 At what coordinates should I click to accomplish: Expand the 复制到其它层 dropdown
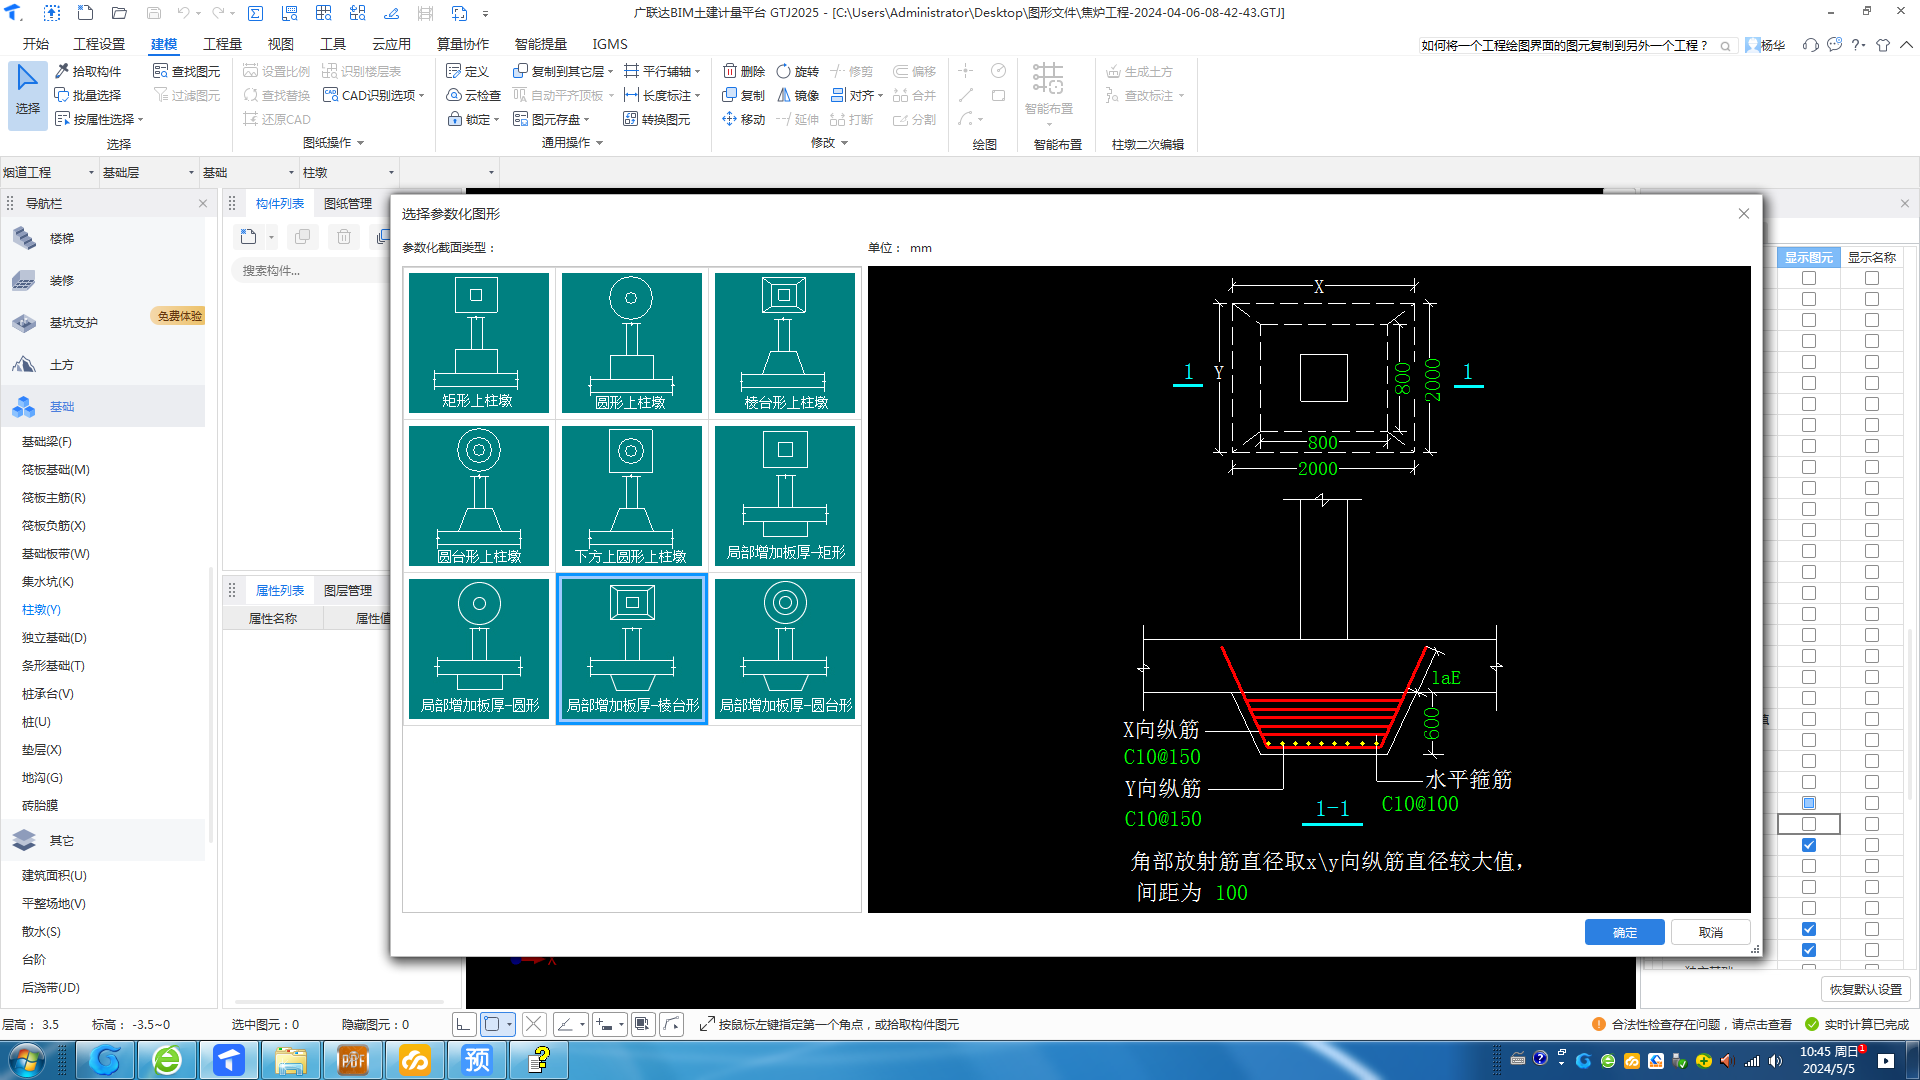tap(610, 72)
